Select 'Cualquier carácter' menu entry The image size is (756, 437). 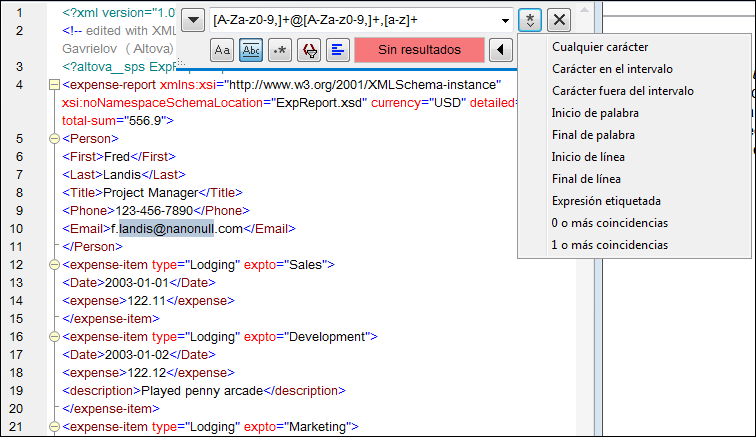click(x=599, y=47)
